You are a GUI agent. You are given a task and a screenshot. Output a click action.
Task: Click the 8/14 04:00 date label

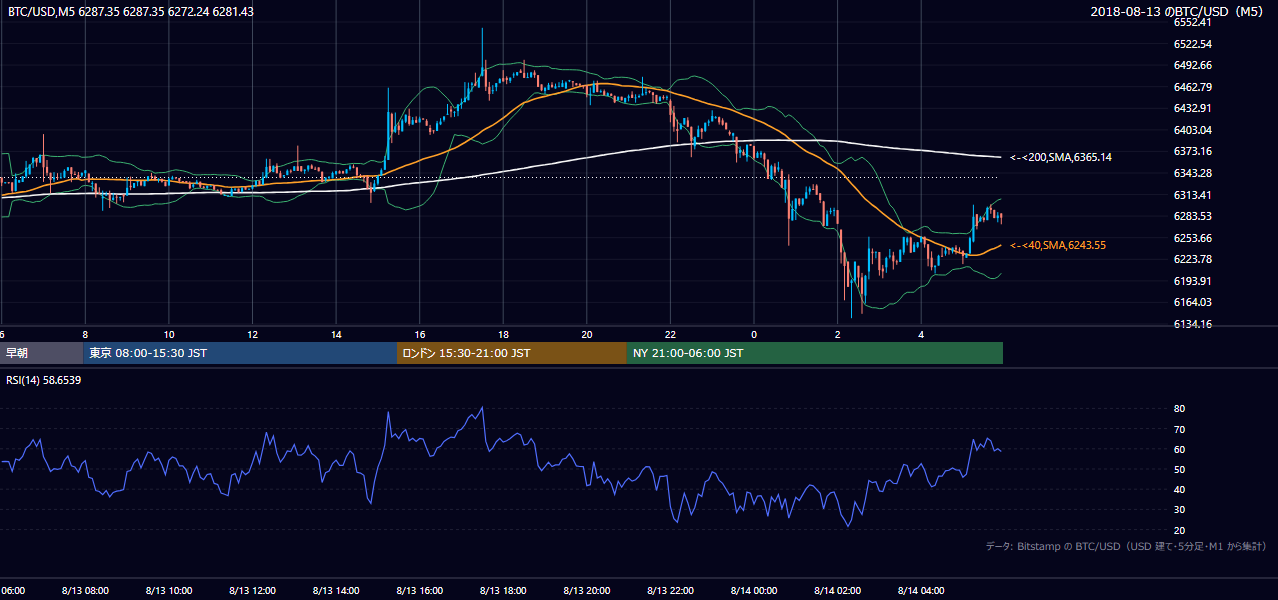(921, 590)
